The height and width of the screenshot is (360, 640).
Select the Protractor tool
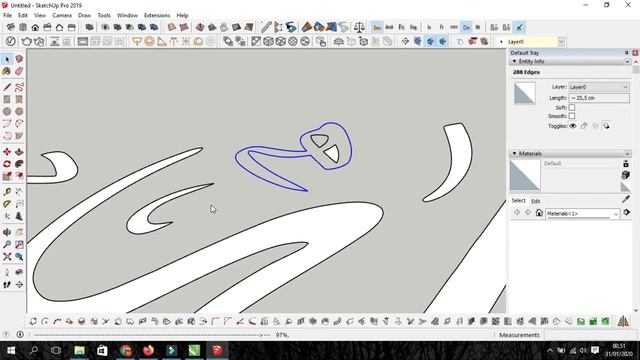7,204
